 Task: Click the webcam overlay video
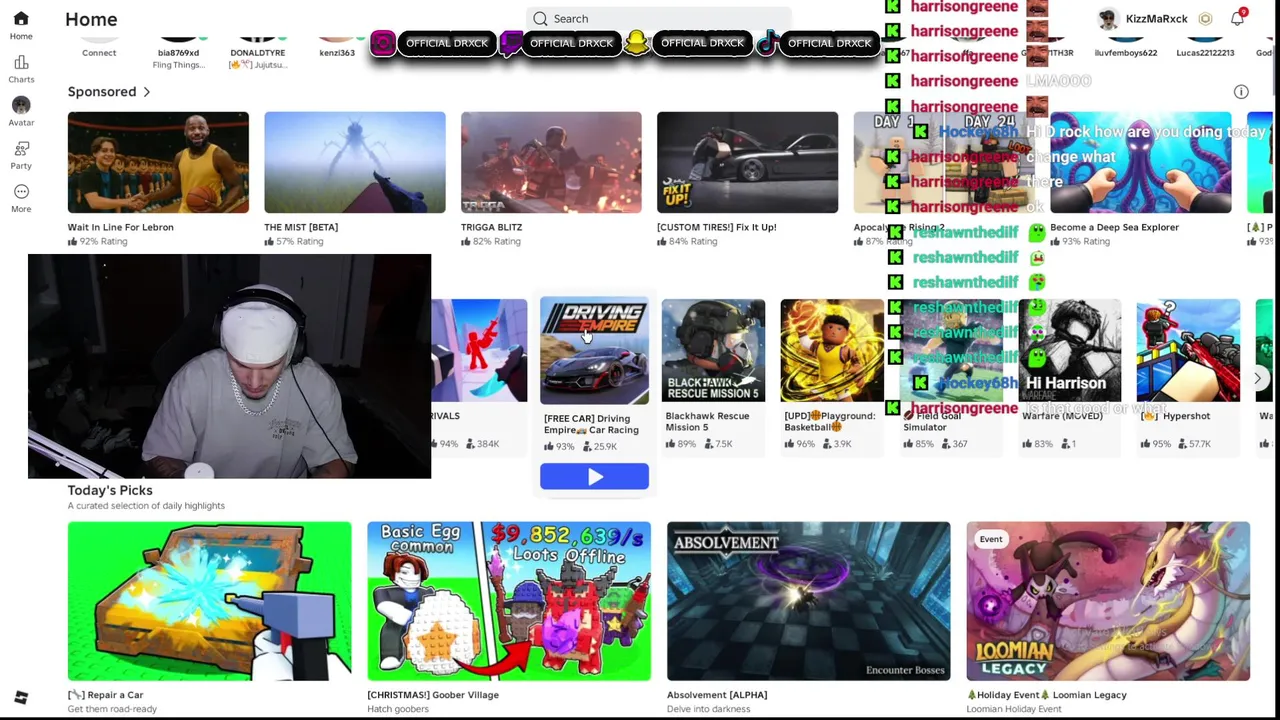pyautogui.click(x=229, y=366)
